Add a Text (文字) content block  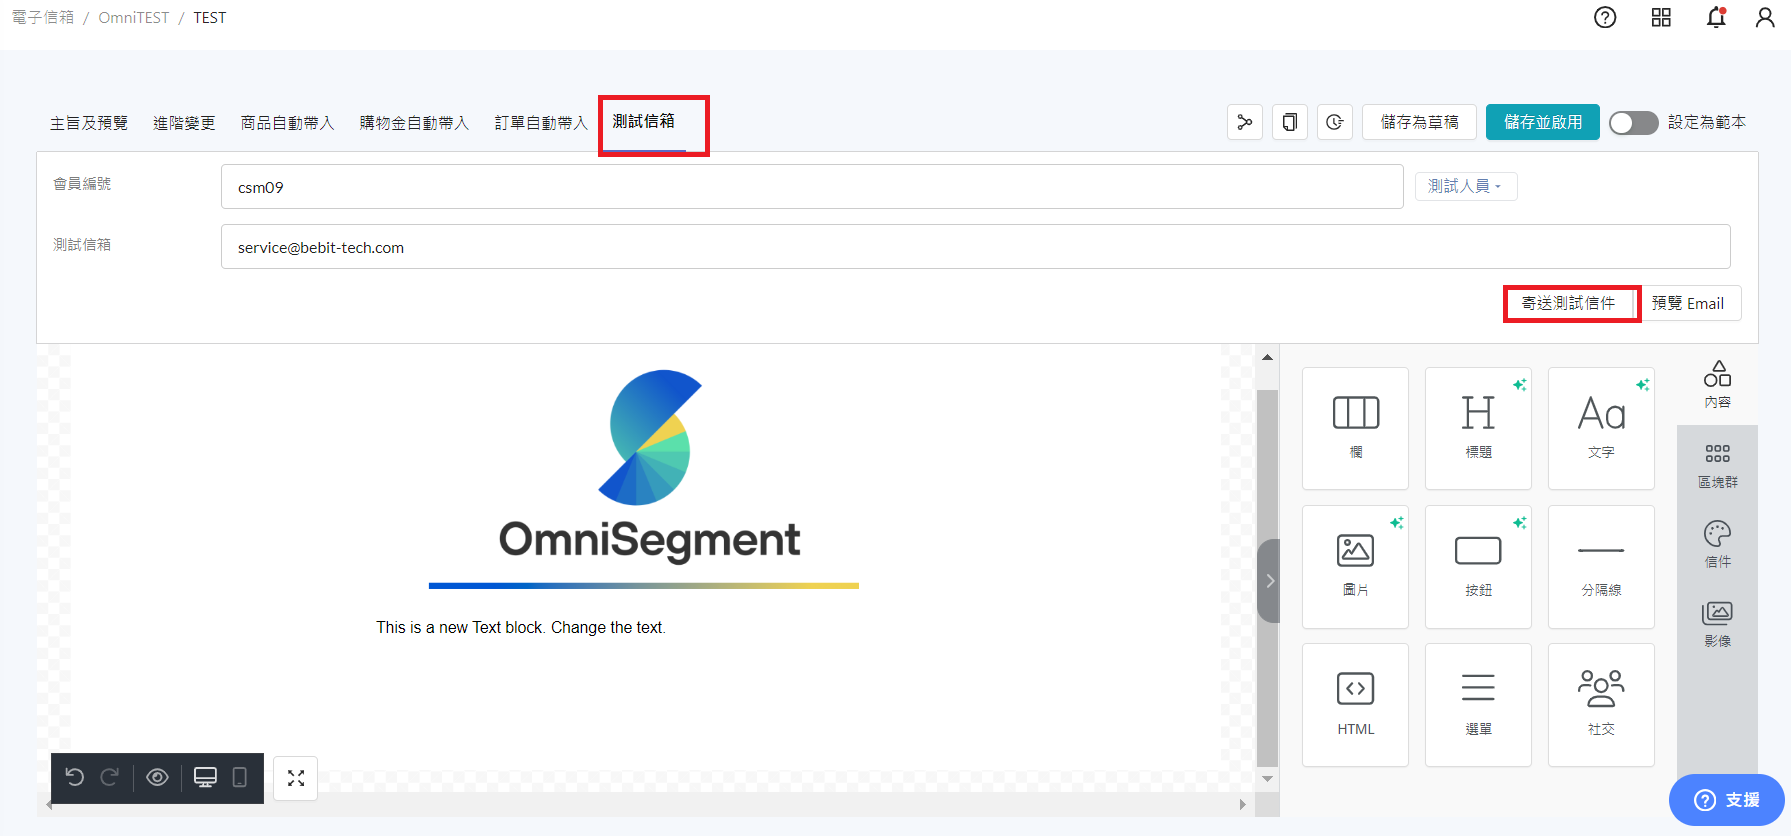click(x=1601, y=428)
